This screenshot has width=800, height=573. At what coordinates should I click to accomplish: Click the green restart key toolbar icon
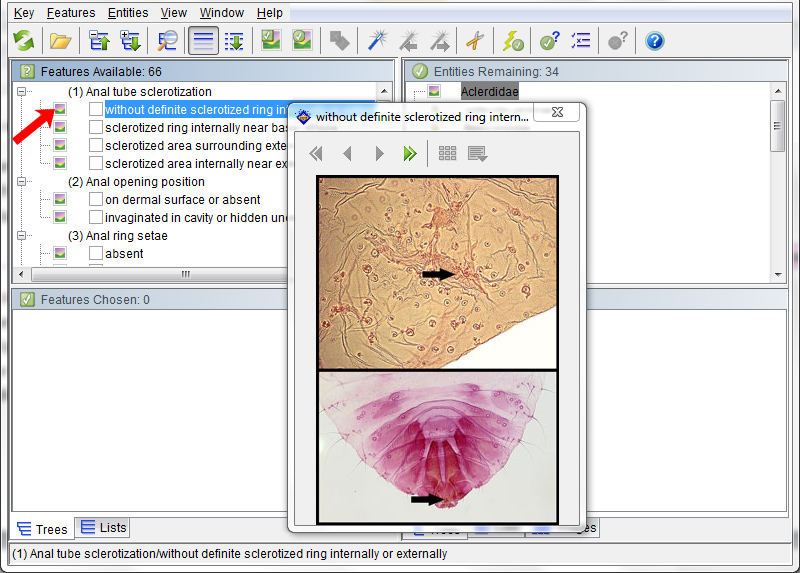click(x=24, y=41)
